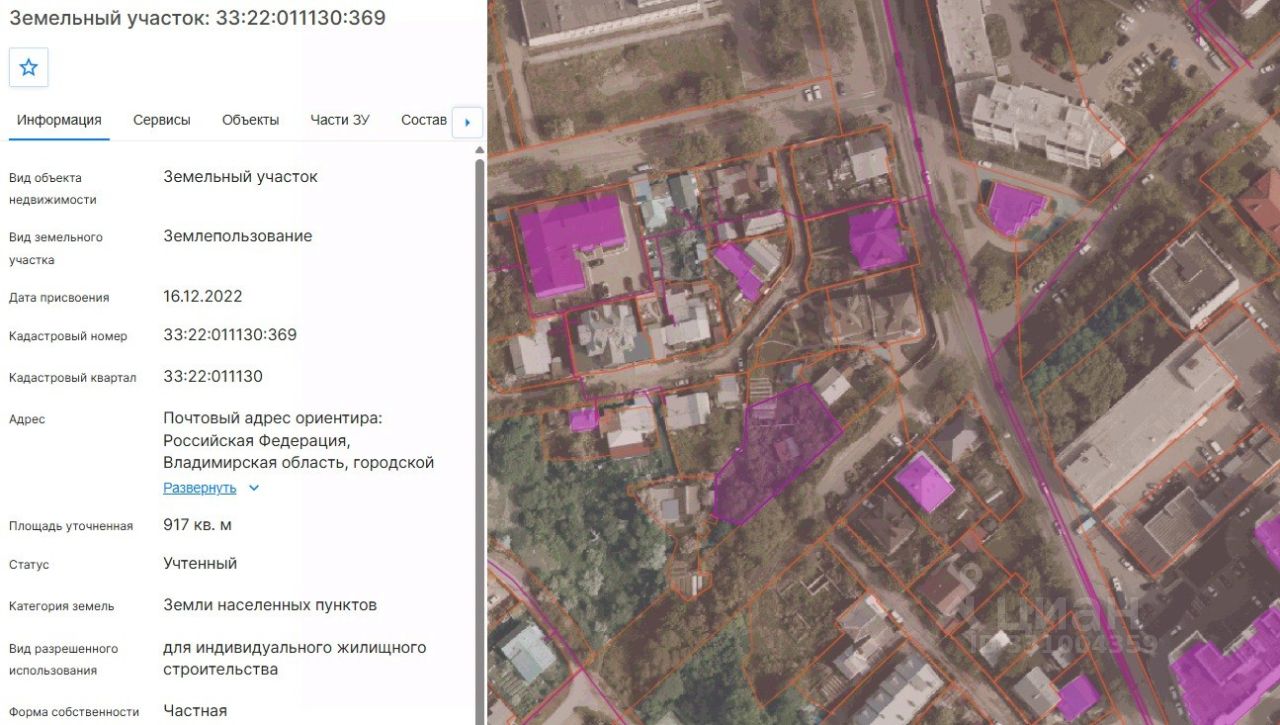Select the Части ЗУ tab
Image resolution: width=1280 pixels, height=725 pixels.
(340, 120)
